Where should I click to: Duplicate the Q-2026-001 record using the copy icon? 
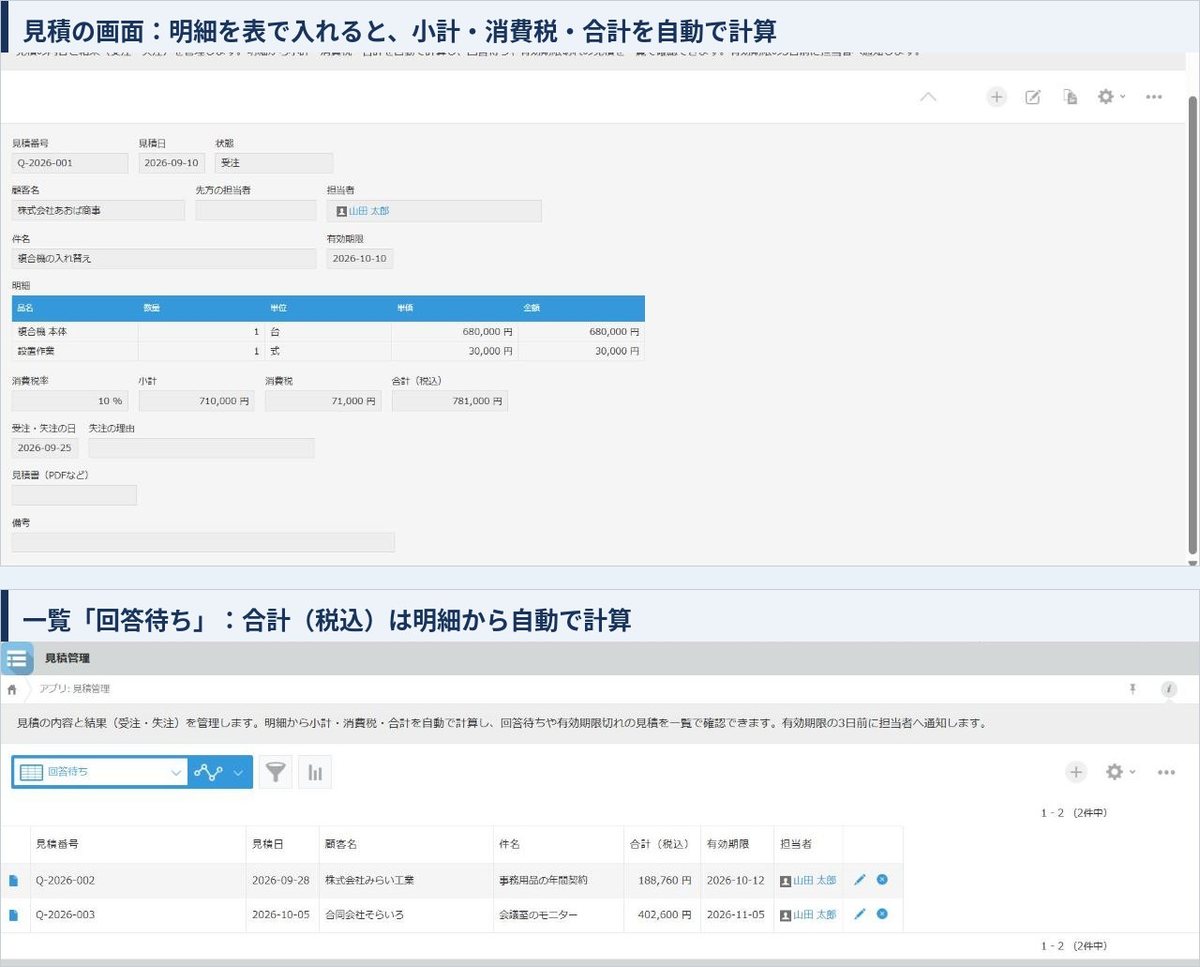pos(1070,97)
